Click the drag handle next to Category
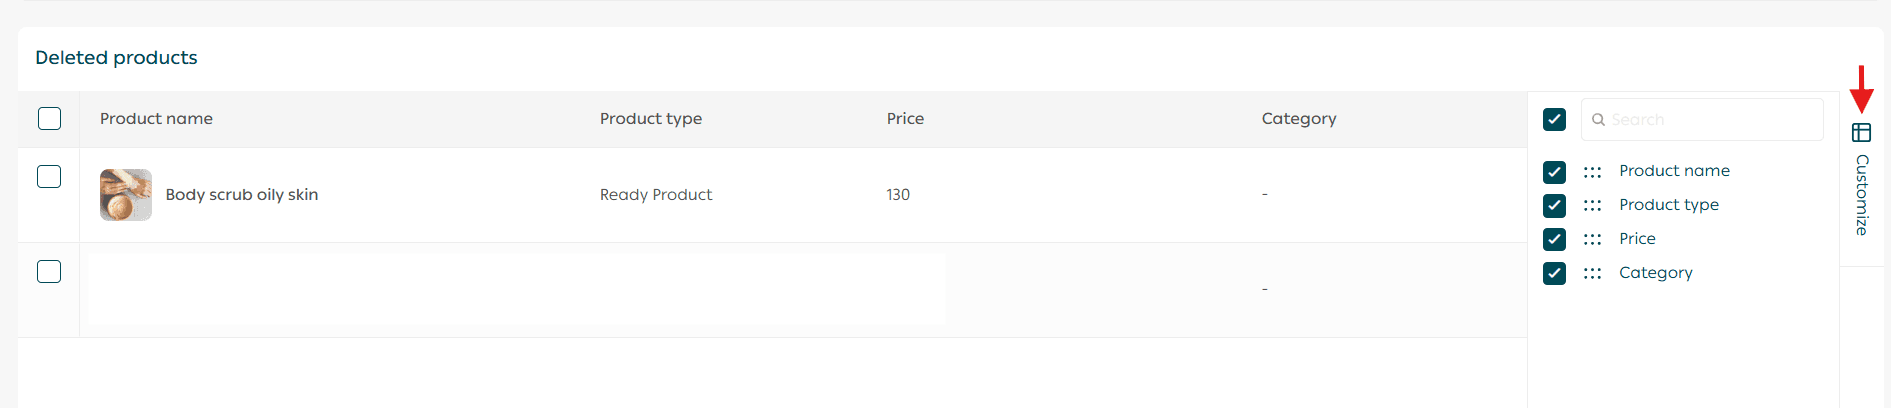Image resolution: width=1891 pixels, height=408 pixels. (1592, 274)
